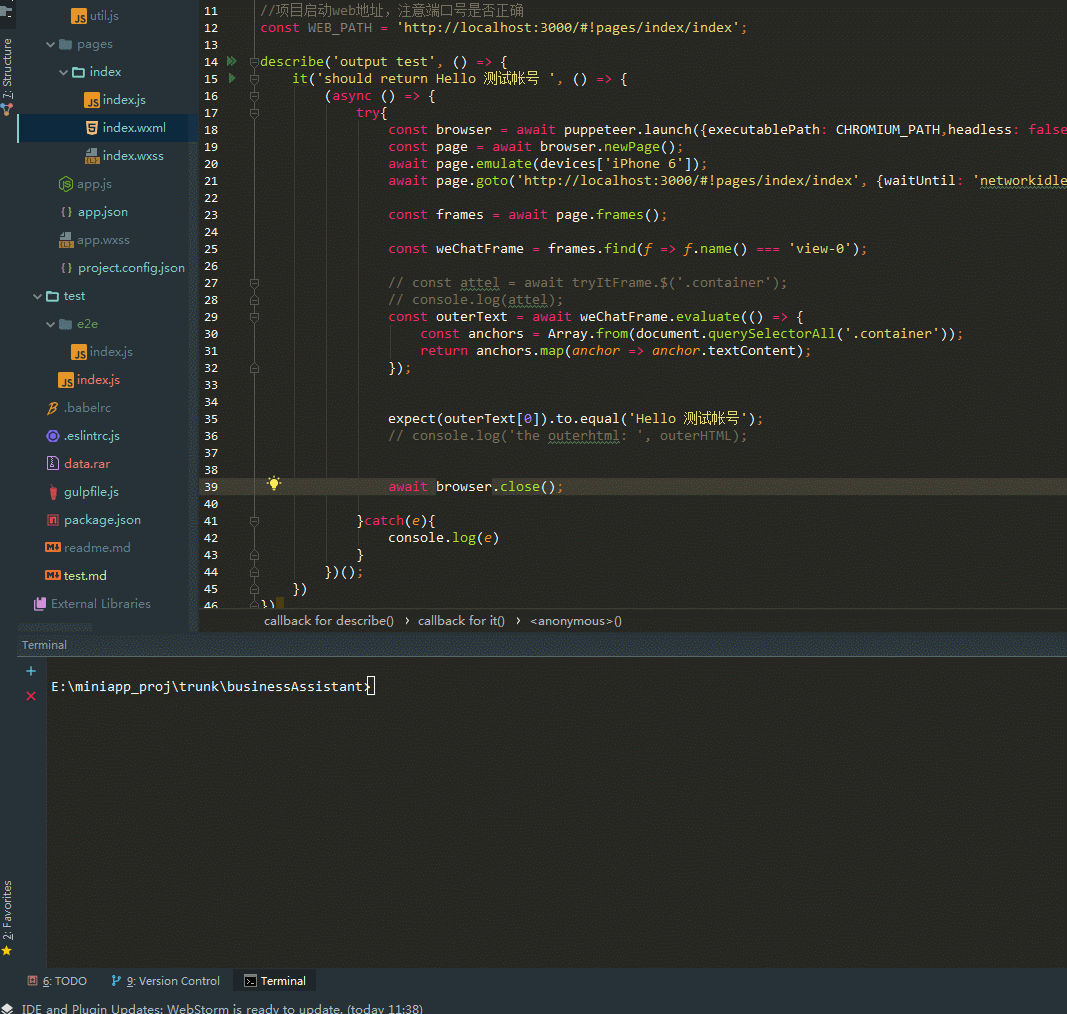Select gulpfile.js in the project tree
This screenshot has width=1067, height=1014.
coord(91,492)
